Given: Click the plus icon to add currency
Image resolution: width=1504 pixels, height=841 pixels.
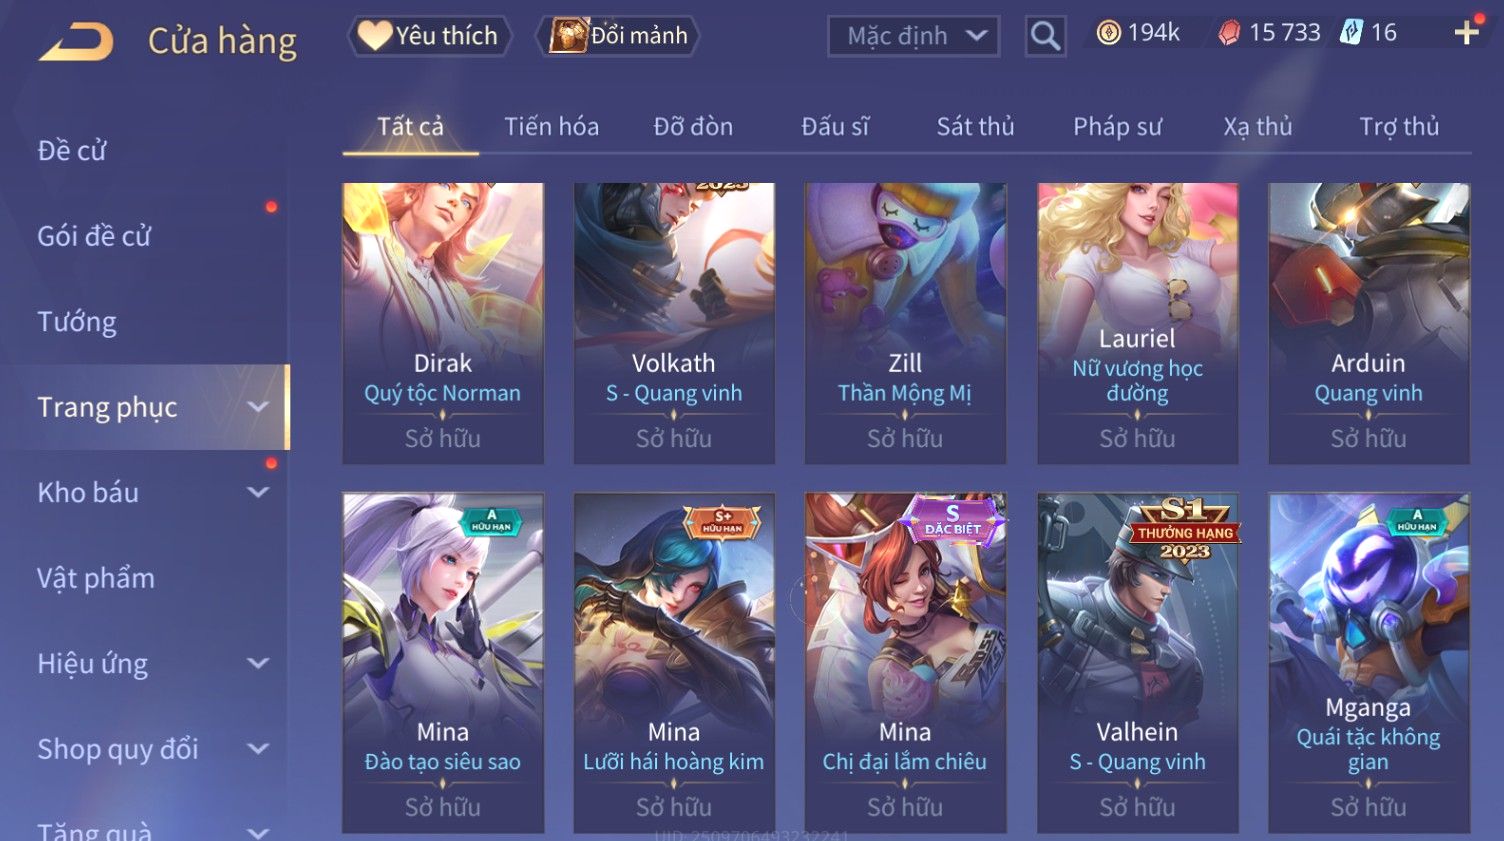Looking at the screenshot, I should click(1467, 33).
